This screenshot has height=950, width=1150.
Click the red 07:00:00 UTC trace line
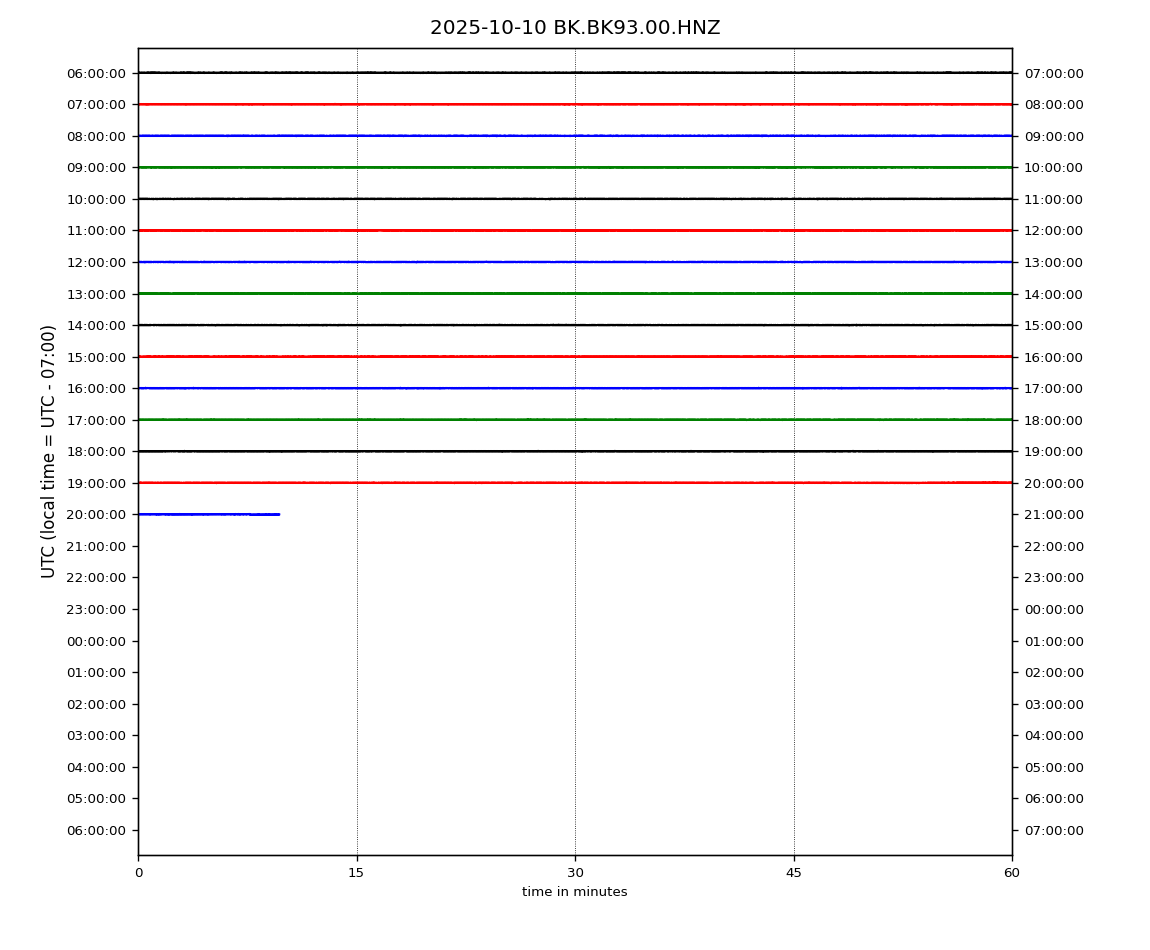click(x=575, y=104)
